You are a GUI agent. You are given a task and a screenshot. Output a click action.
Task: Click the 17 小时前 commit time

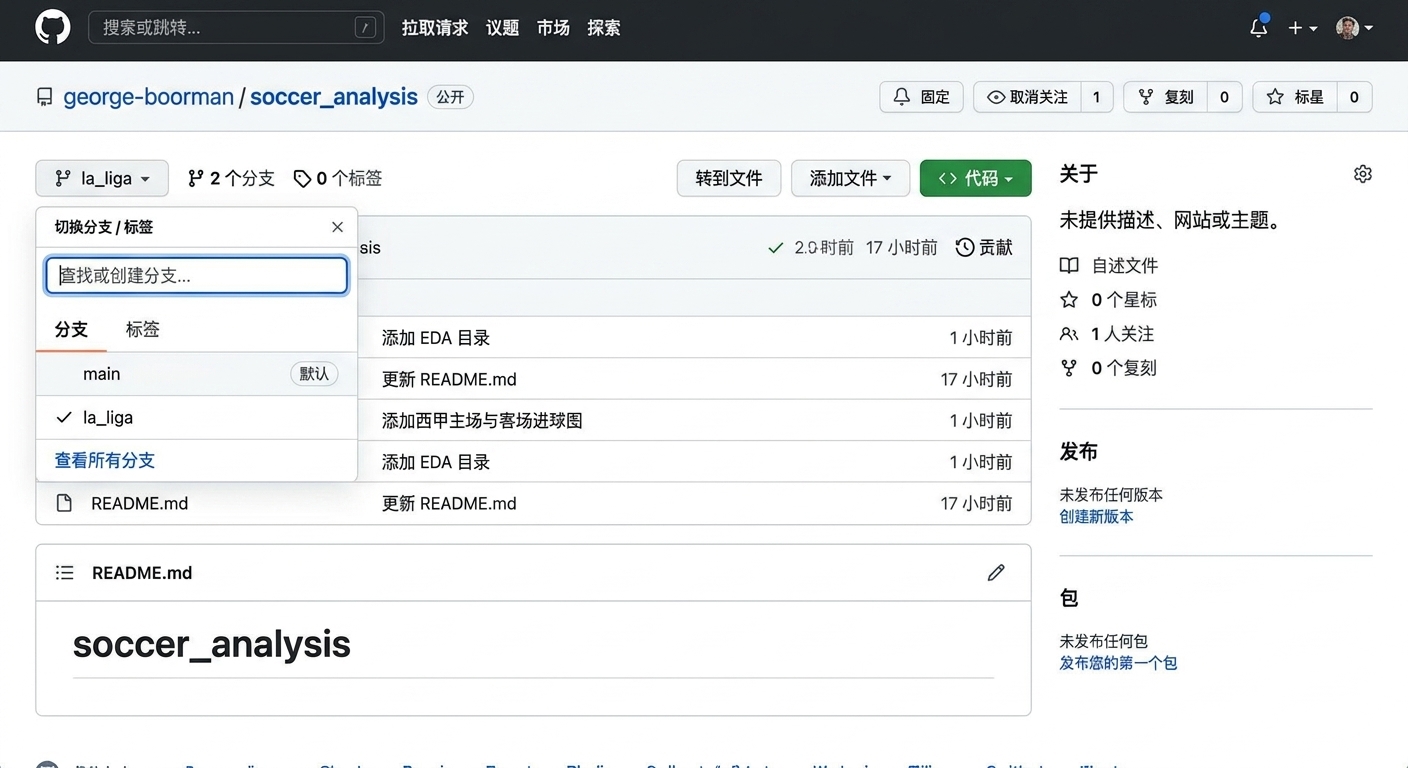pos(901,247)
